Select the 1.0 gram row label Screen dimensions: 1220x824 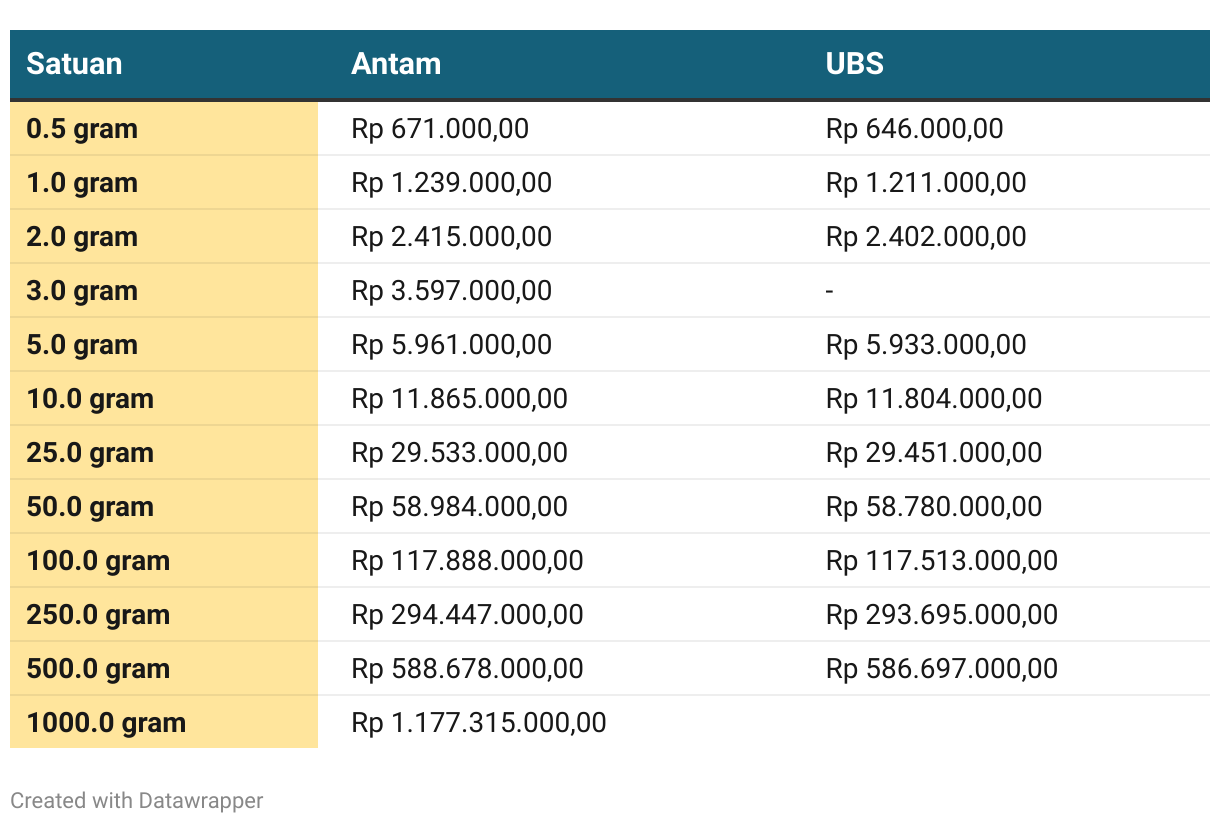(x=82, y=183)
